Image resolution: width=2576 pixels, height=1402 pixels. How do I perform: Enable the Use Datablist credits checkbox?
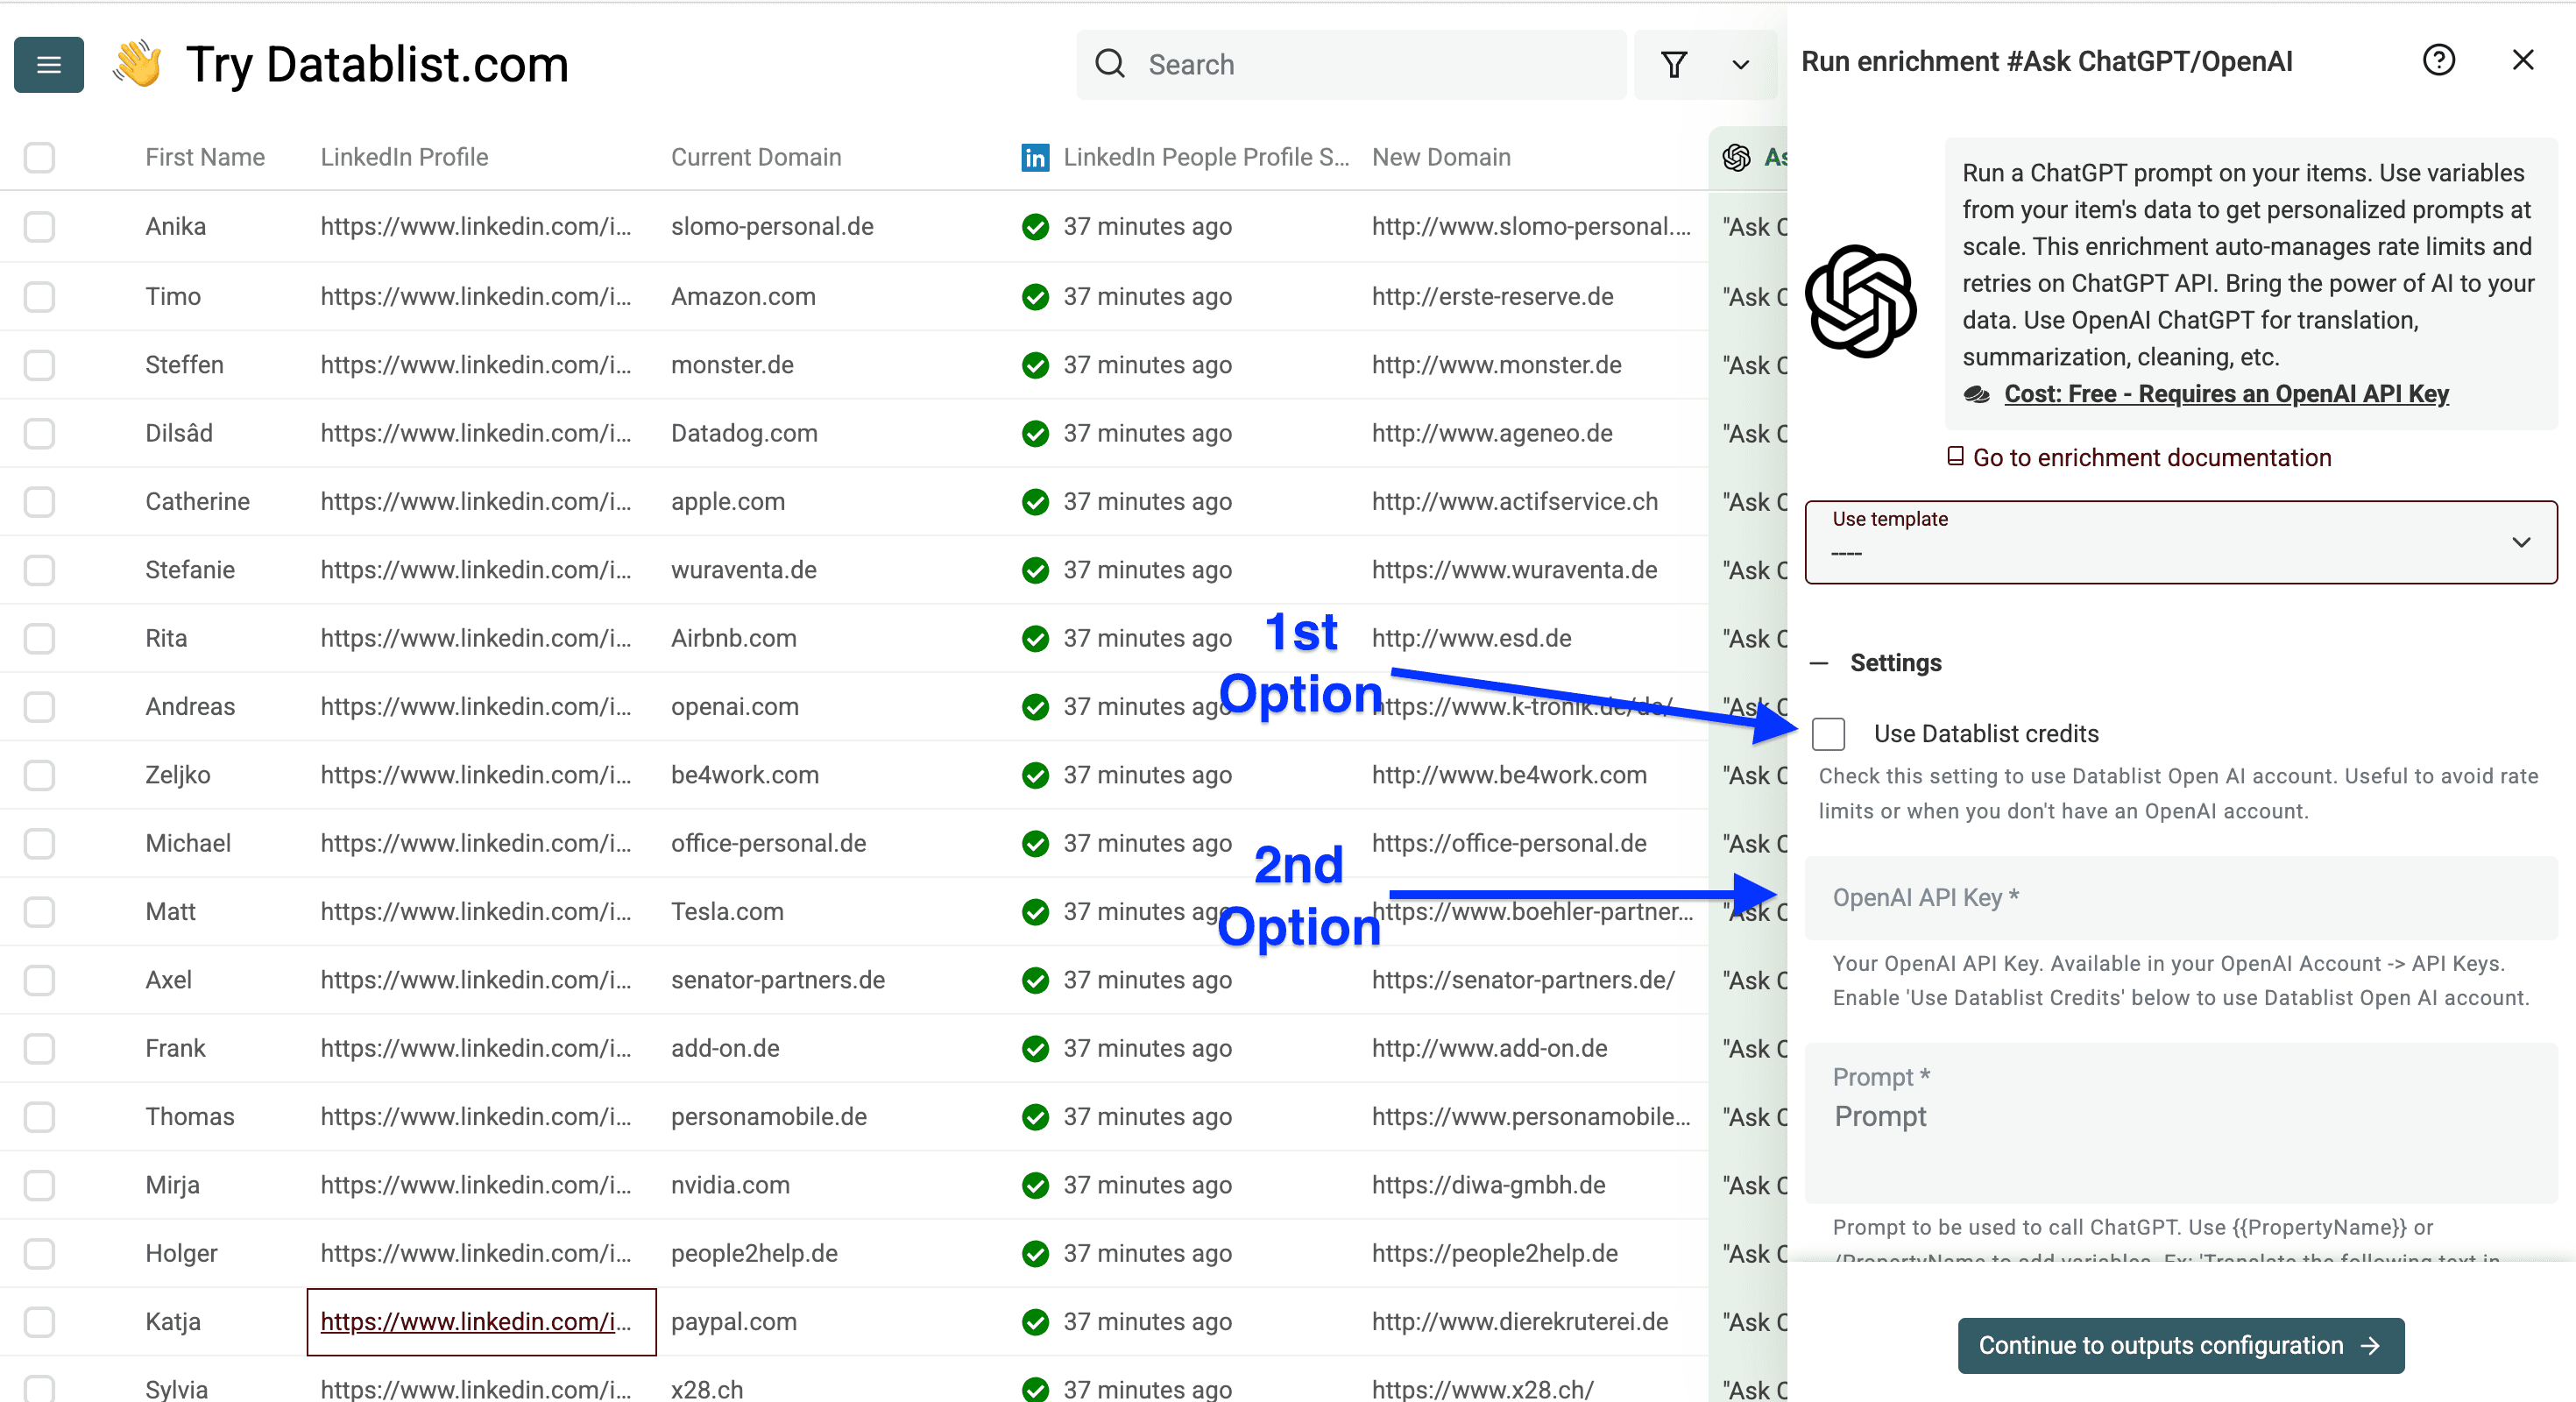1829,733
